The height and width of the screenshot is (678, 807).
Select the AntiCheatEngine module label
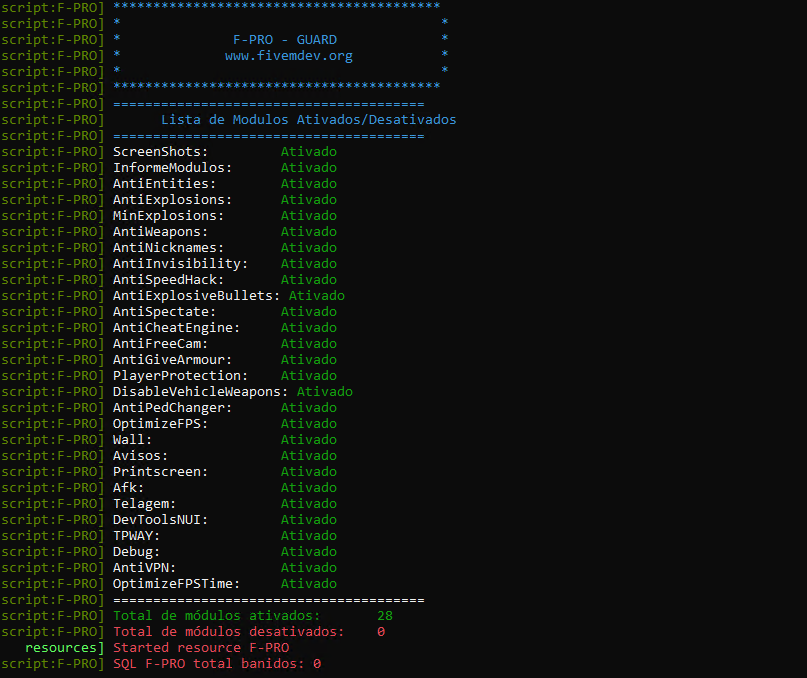click(176, 328)
